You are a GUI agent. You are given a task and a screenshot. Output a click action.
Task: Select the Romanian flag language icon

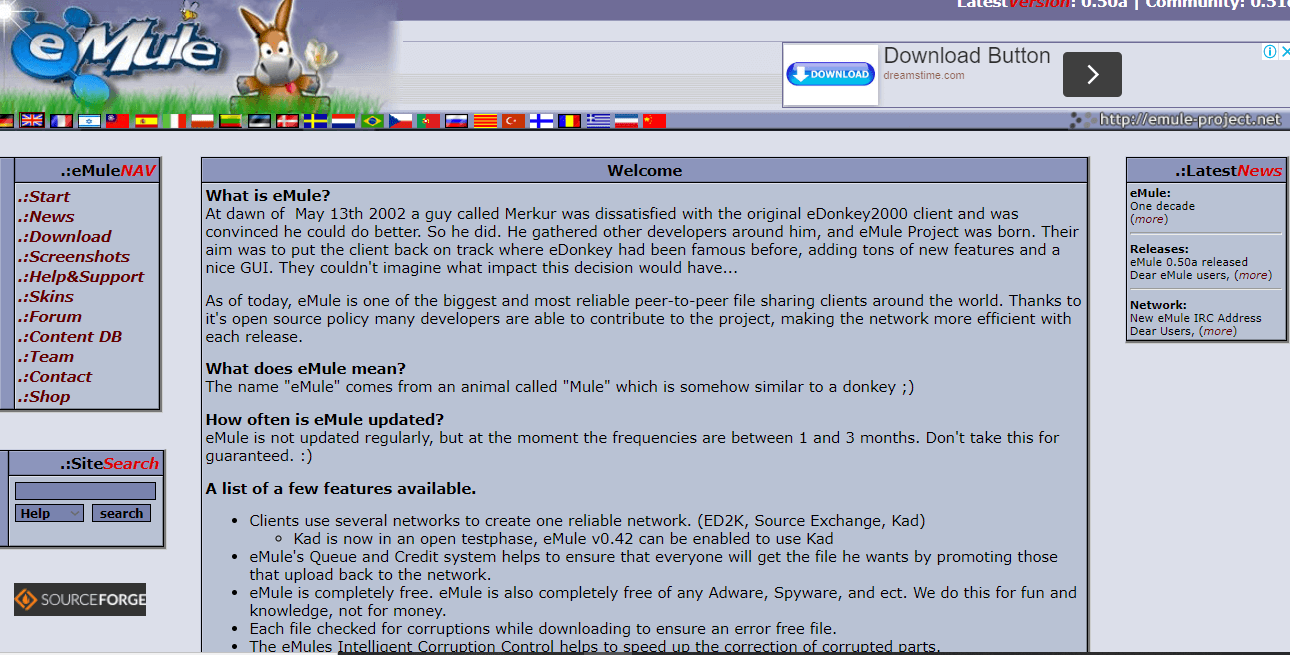coord(569,120)
